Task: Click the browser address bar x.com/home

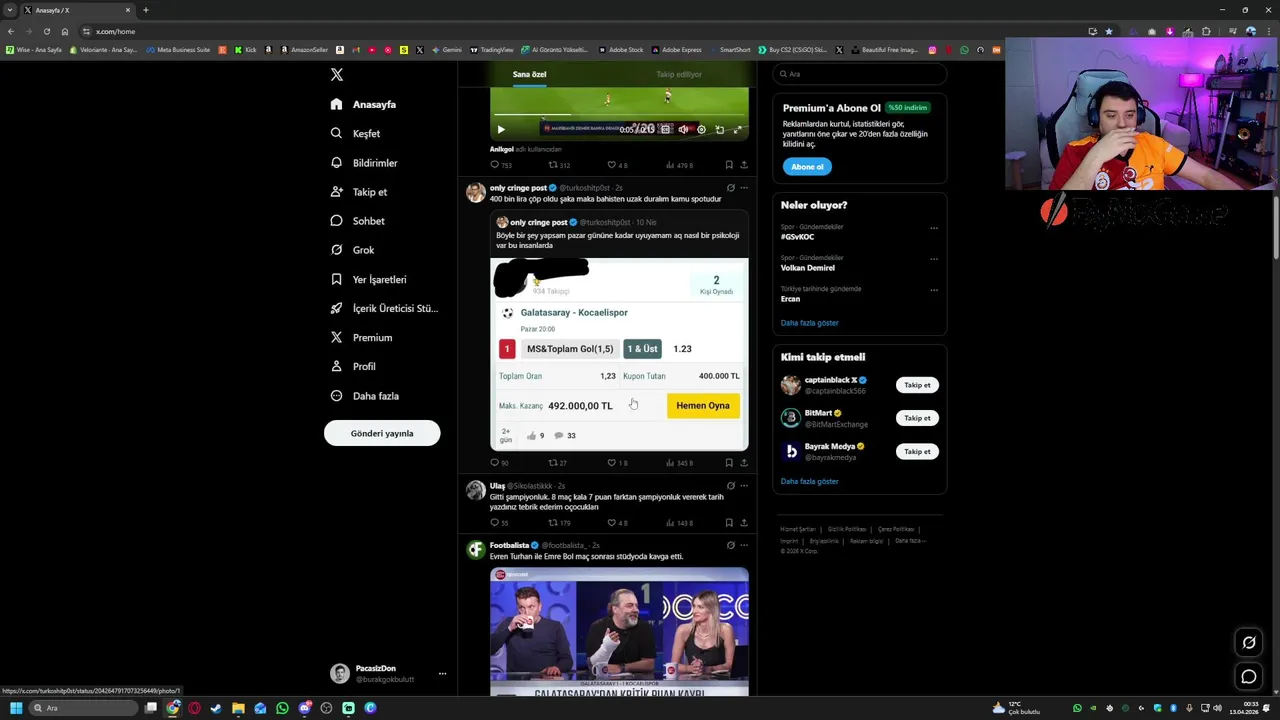Action: (580, 31)
